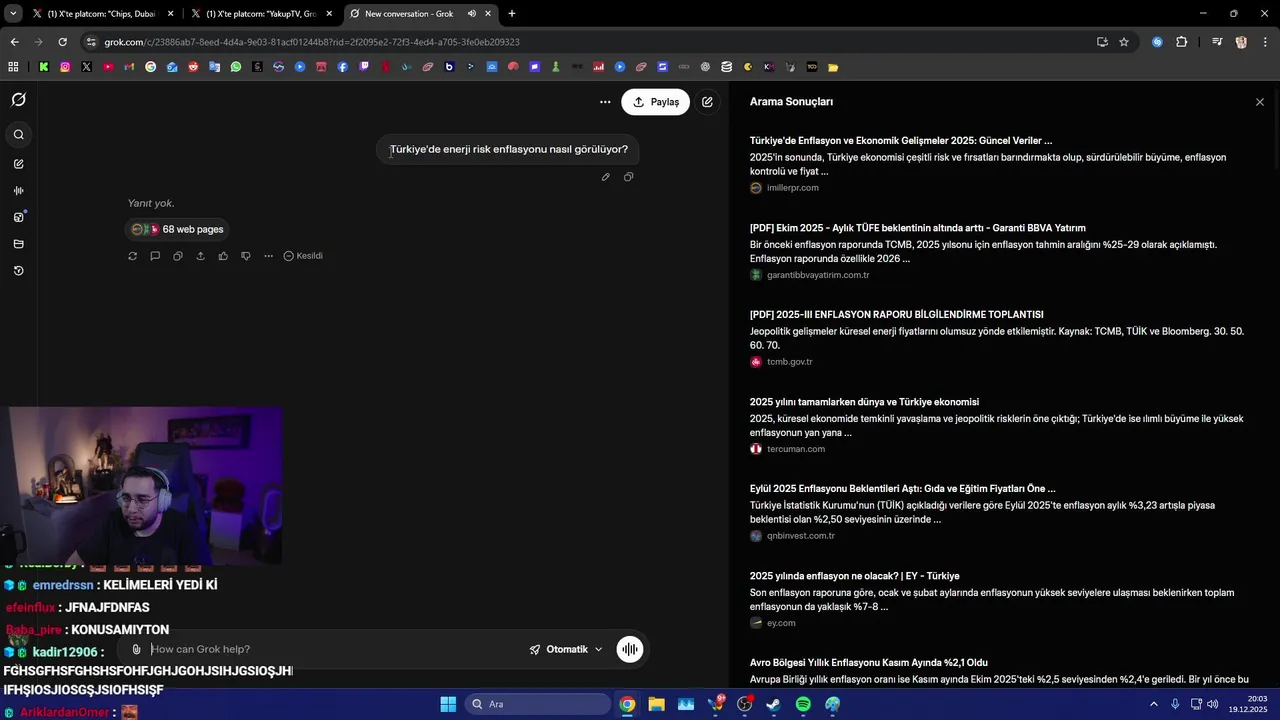Go back in browser
The width and height of the screenshot is (1280, 720).
[14, 42]
